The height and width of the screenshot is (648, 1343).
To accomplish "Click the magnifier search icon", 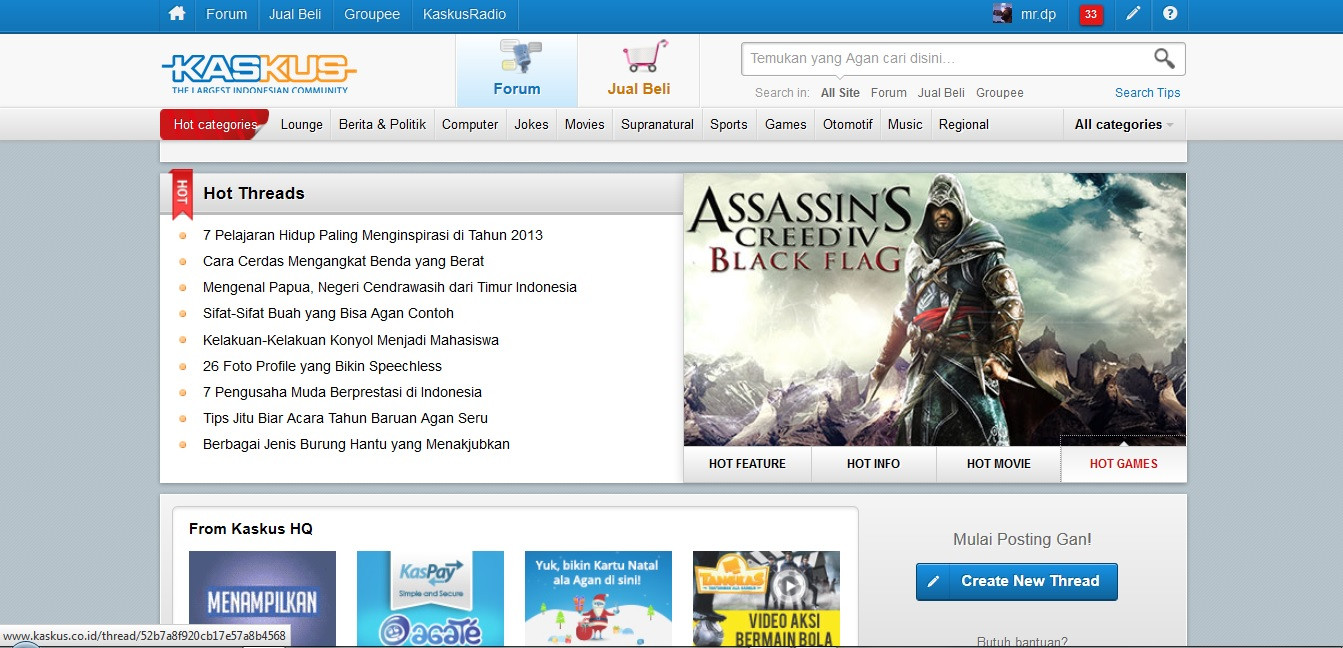I will point(1164,58).
